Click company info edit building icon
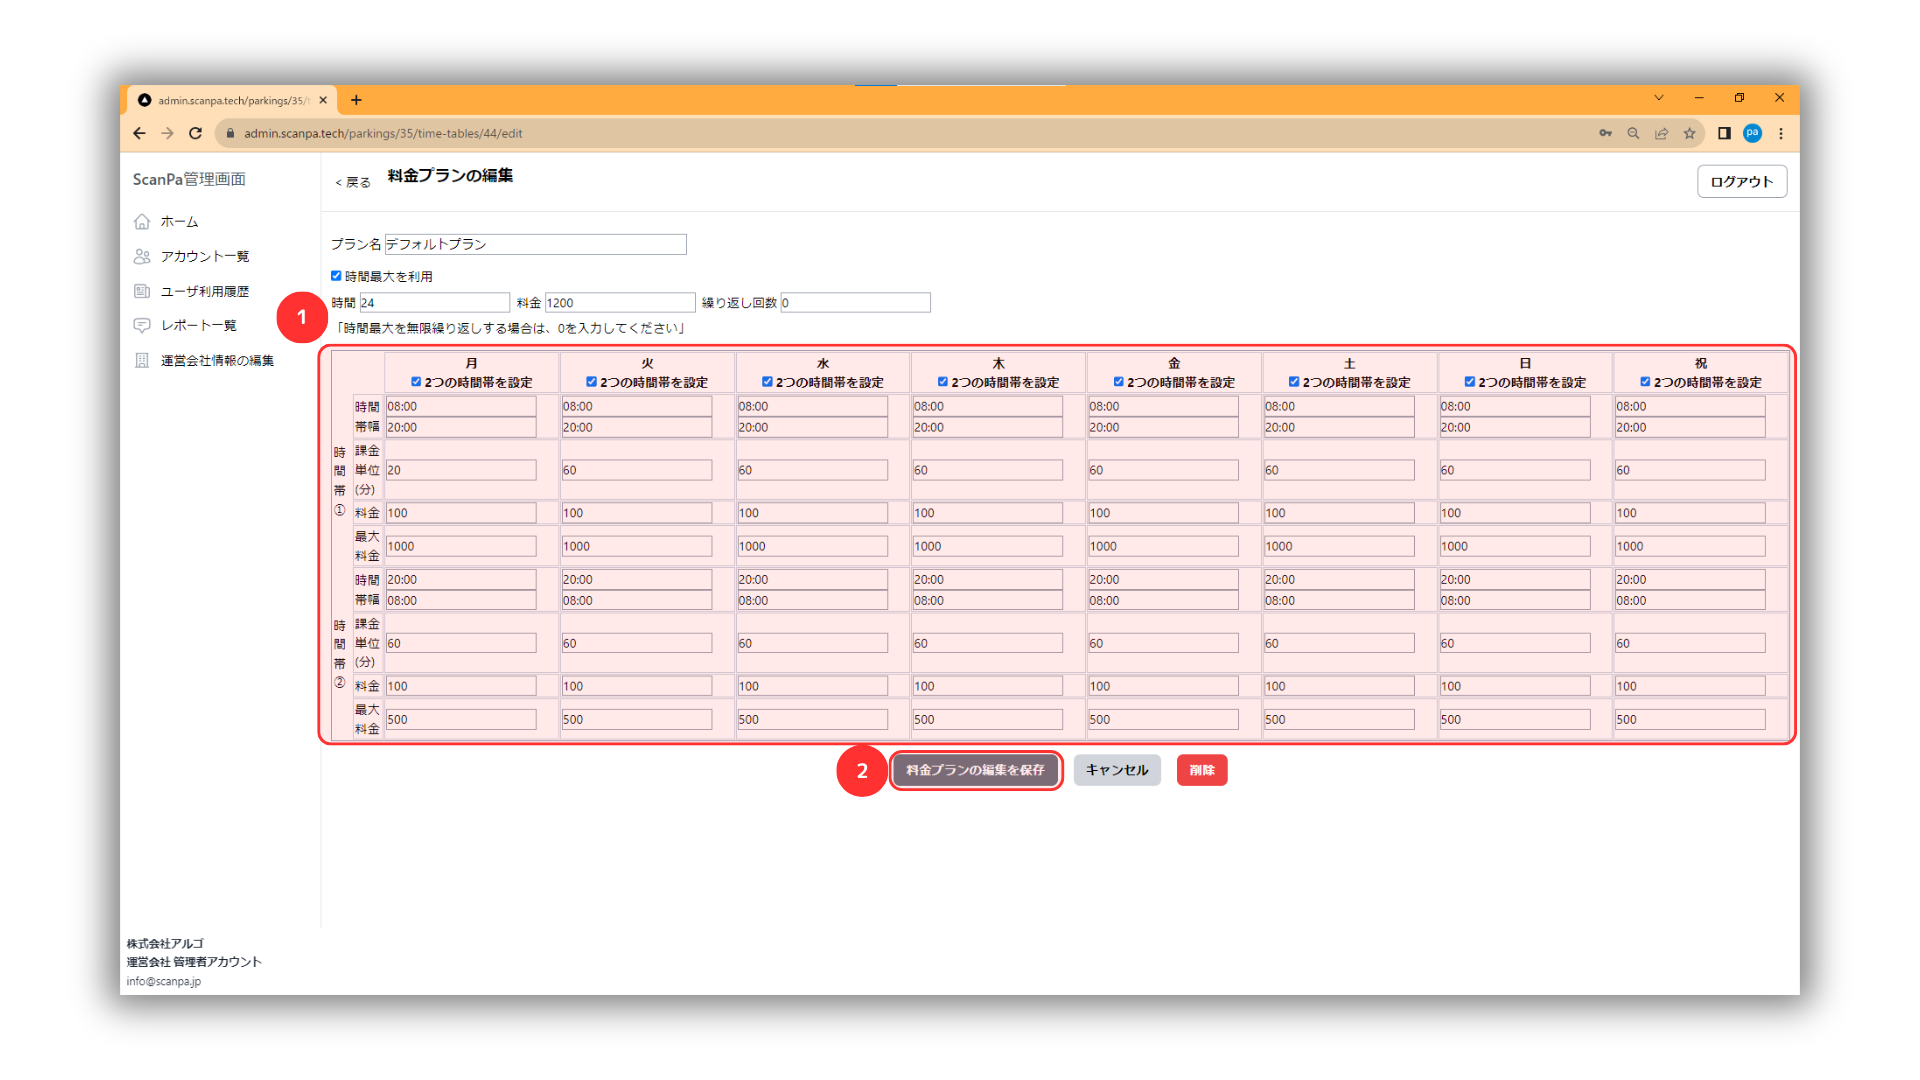Screen dimensions: 1920x1080 tap(142, 360)
